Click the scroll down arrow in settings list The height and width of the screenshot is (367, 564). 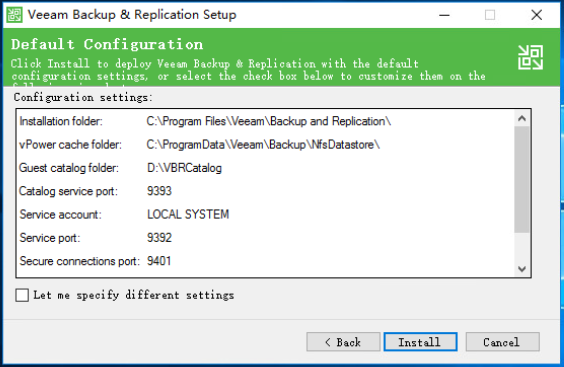tap(522, 269)
